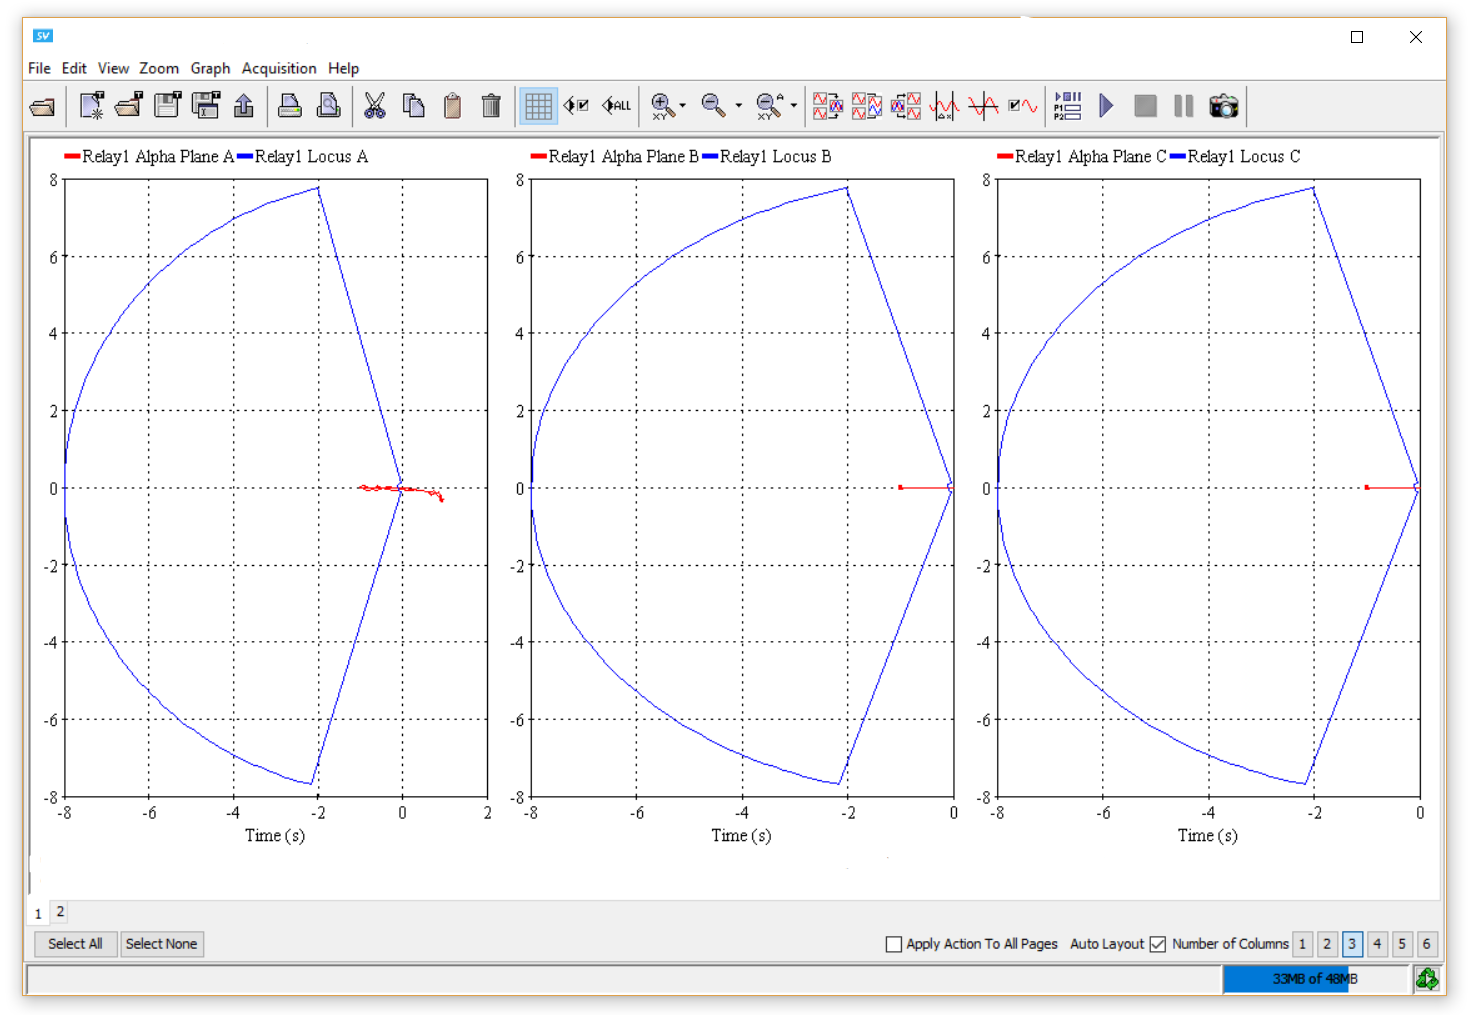
Task: Click the clipboard Paste icon
Action: tap(452, 106)
